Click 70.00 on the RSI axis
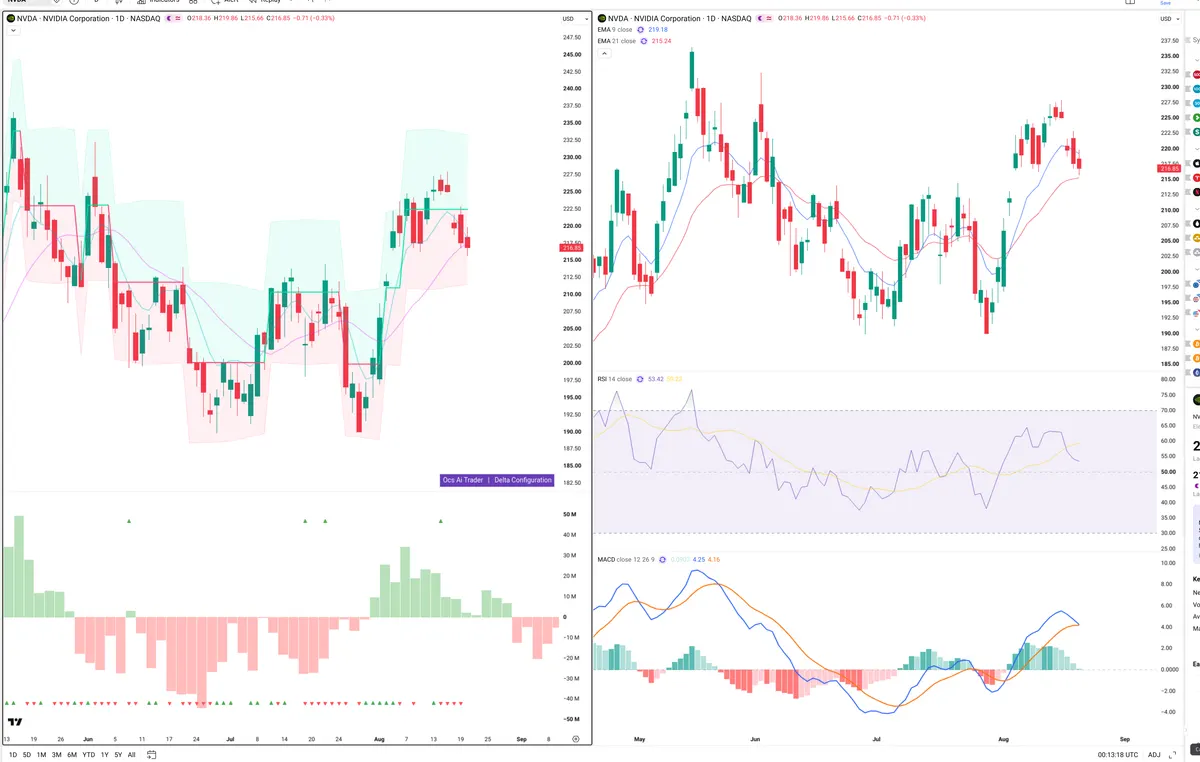 [x=1166, y=410]
